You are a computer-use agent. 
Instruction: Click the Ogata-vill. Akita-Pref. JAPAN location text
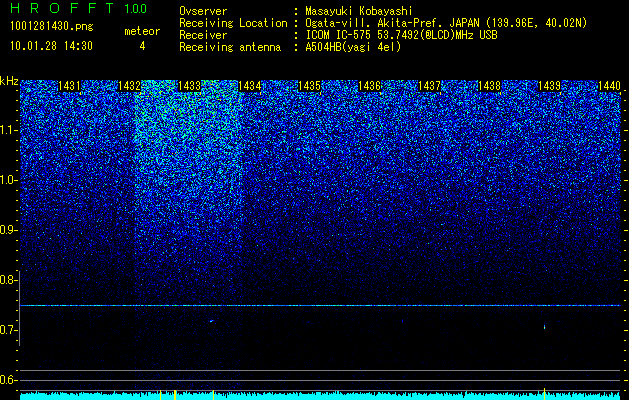446,23
